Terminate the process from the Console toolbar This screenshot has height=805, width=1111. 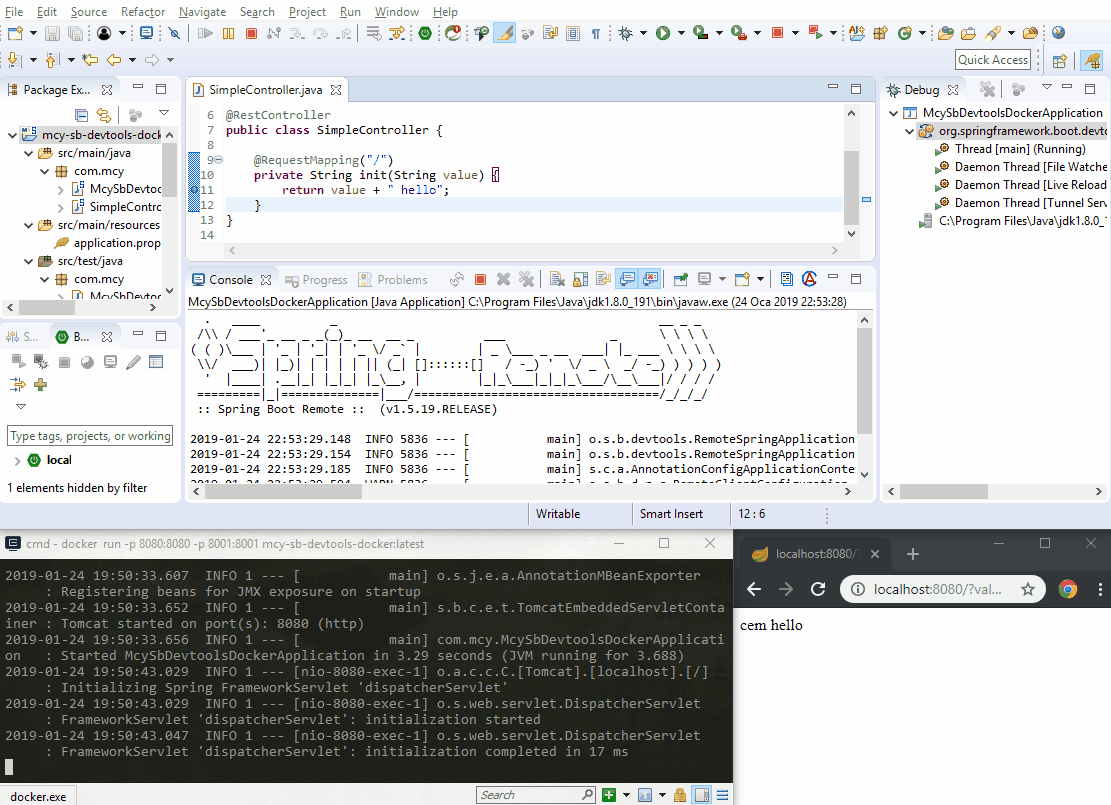(x=480, y=279)
